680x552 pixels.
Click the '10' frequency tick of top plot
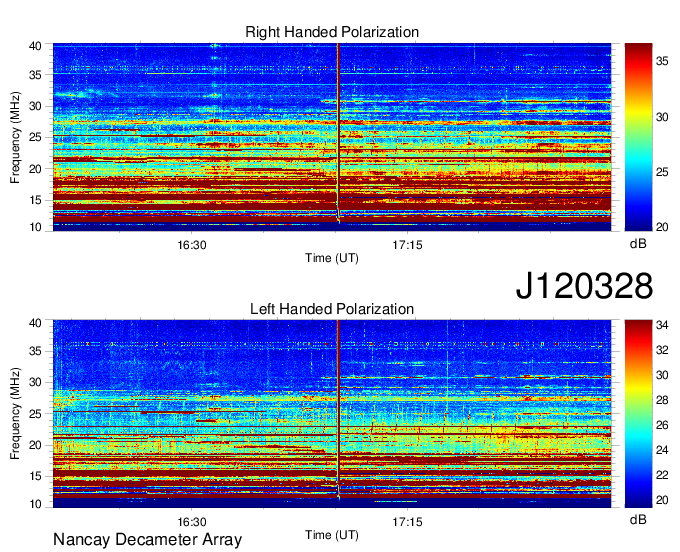click(36, 227)
